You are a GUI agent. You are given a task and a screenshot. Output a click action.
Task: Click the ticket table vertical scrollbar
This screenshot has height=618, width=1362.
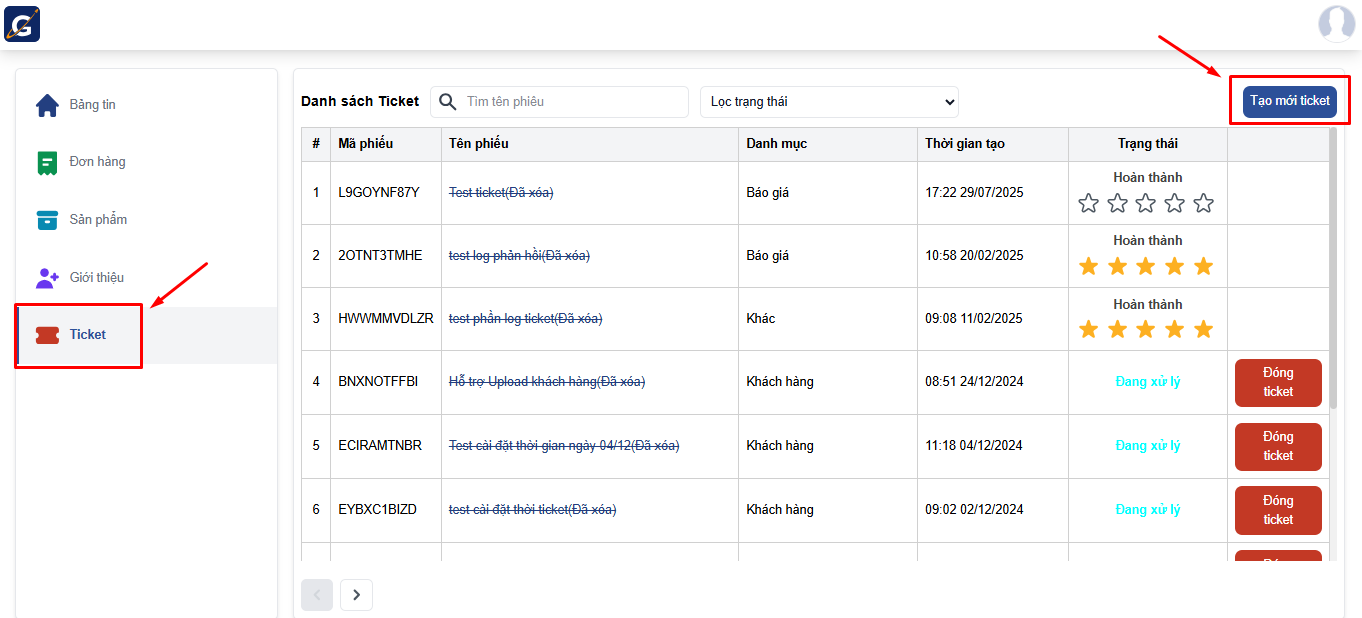(x=1332, y=270)
